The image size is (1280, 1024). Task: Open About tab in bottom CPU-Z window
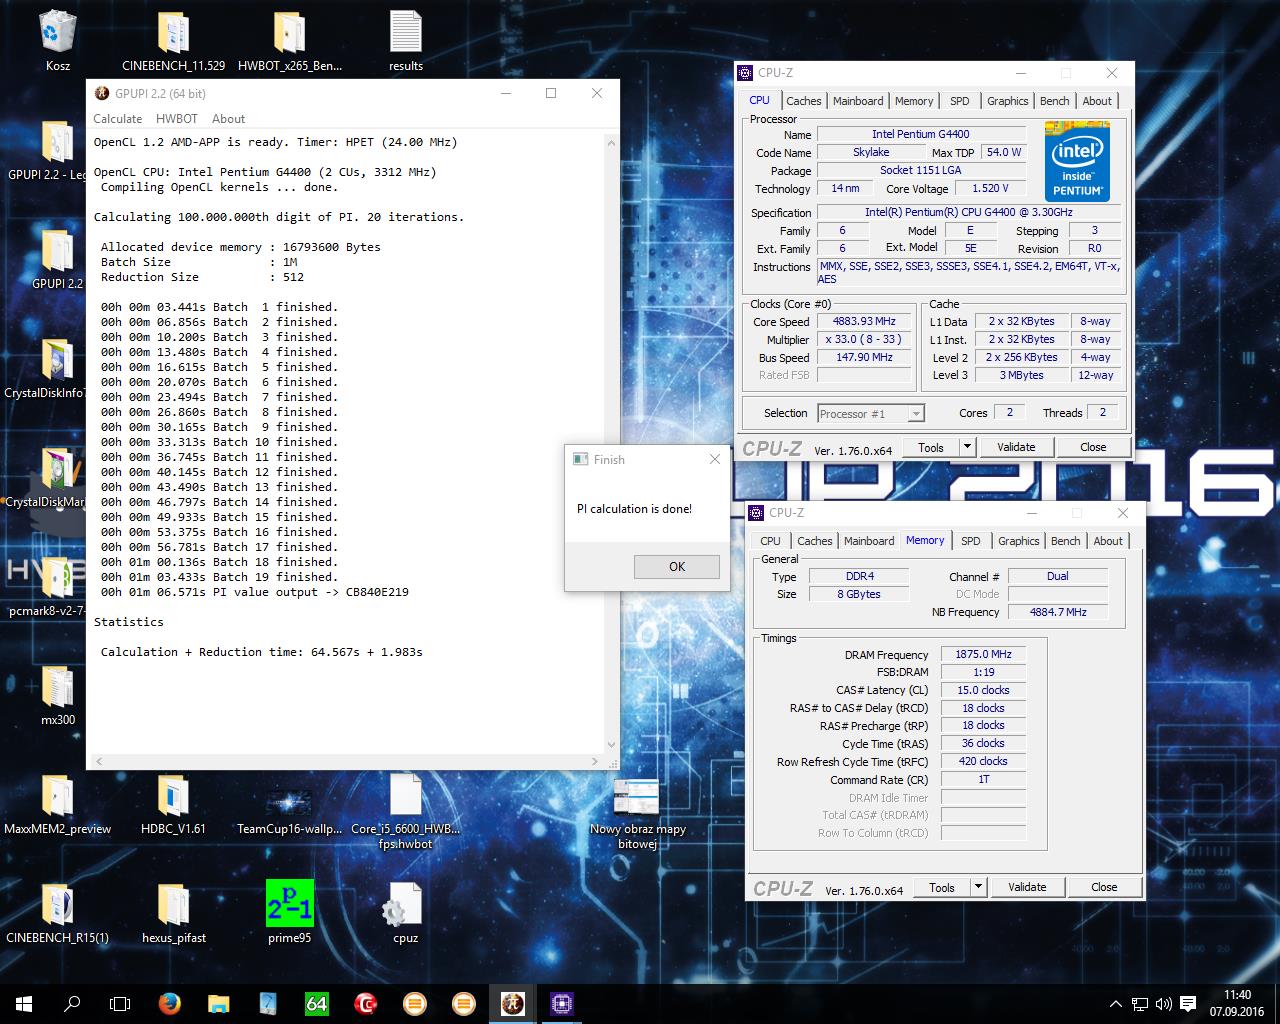[x=1108, y=541]
